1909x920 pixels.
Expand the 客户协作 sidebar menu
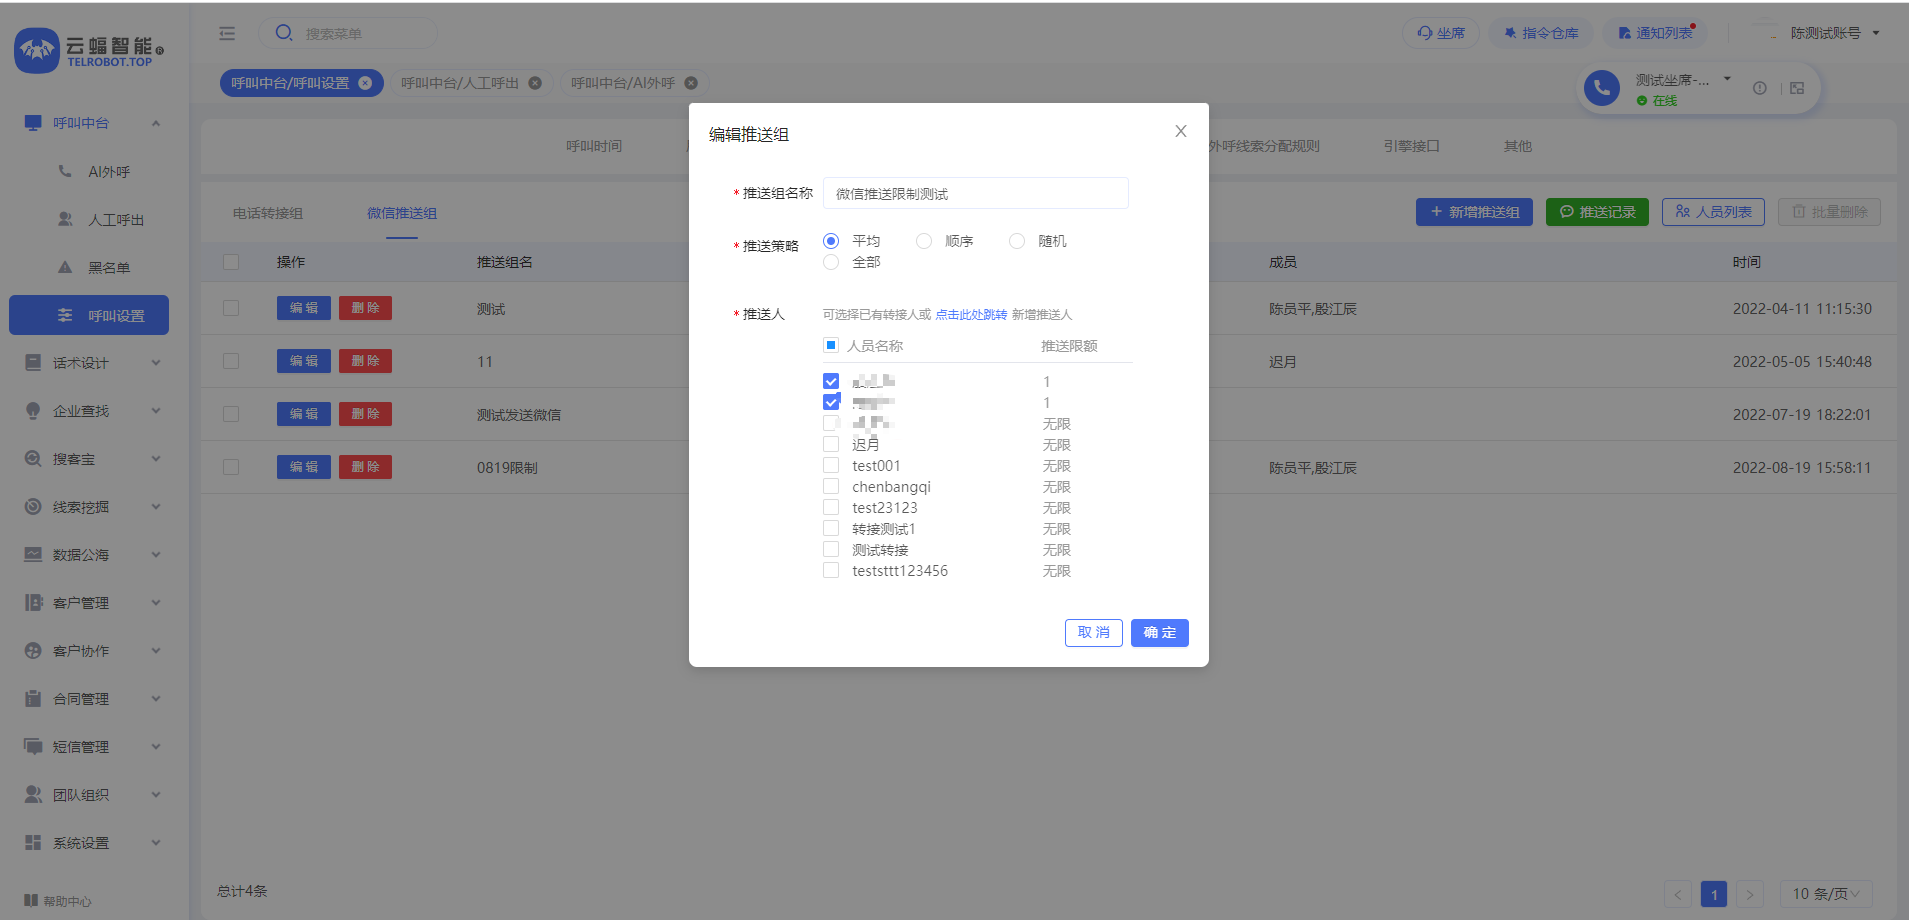click(156, 651)
